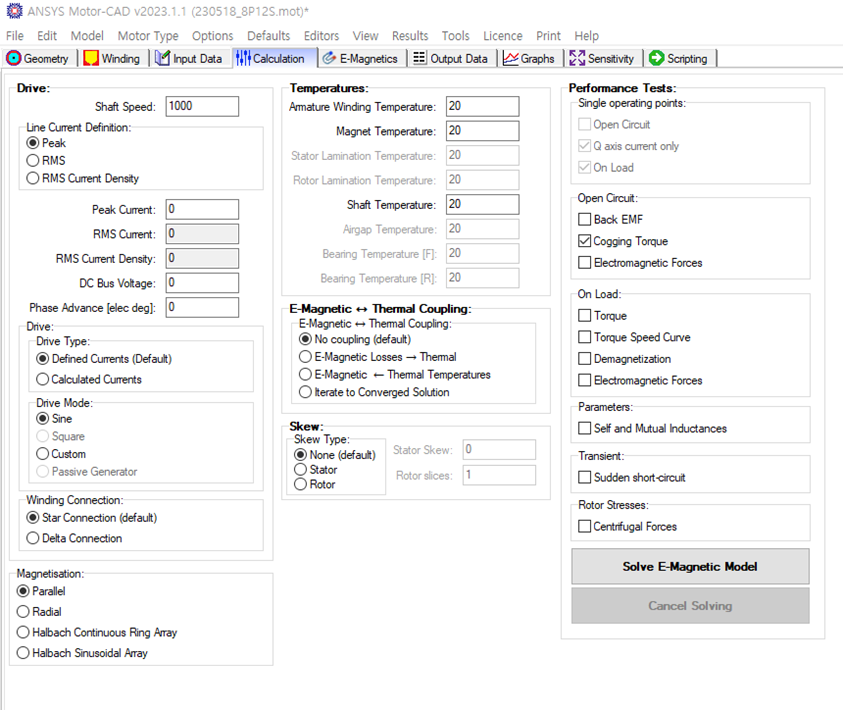Enable On Load Torque checkbox
This screenshot has width=843, height=710.
coord(584,315)
